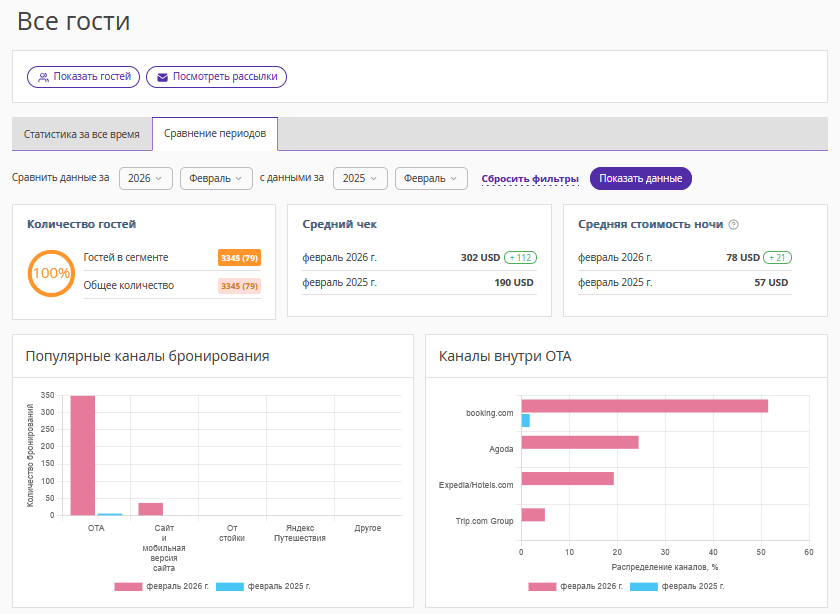Open the 2025 year dropdown

pos(360,178)
